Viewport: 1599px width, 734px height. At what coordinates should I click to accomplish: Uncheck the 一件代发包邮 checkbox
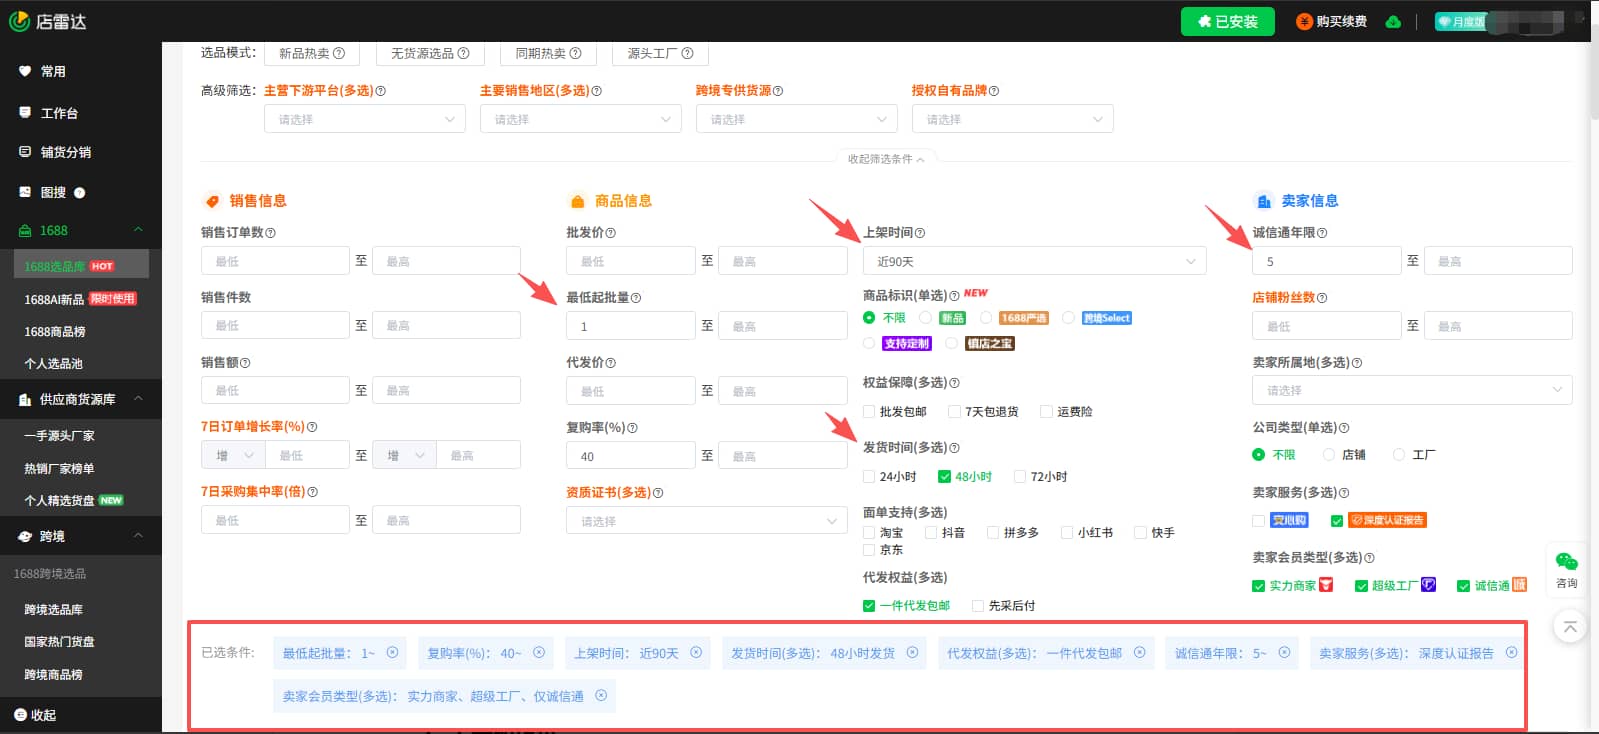[869, 606]
